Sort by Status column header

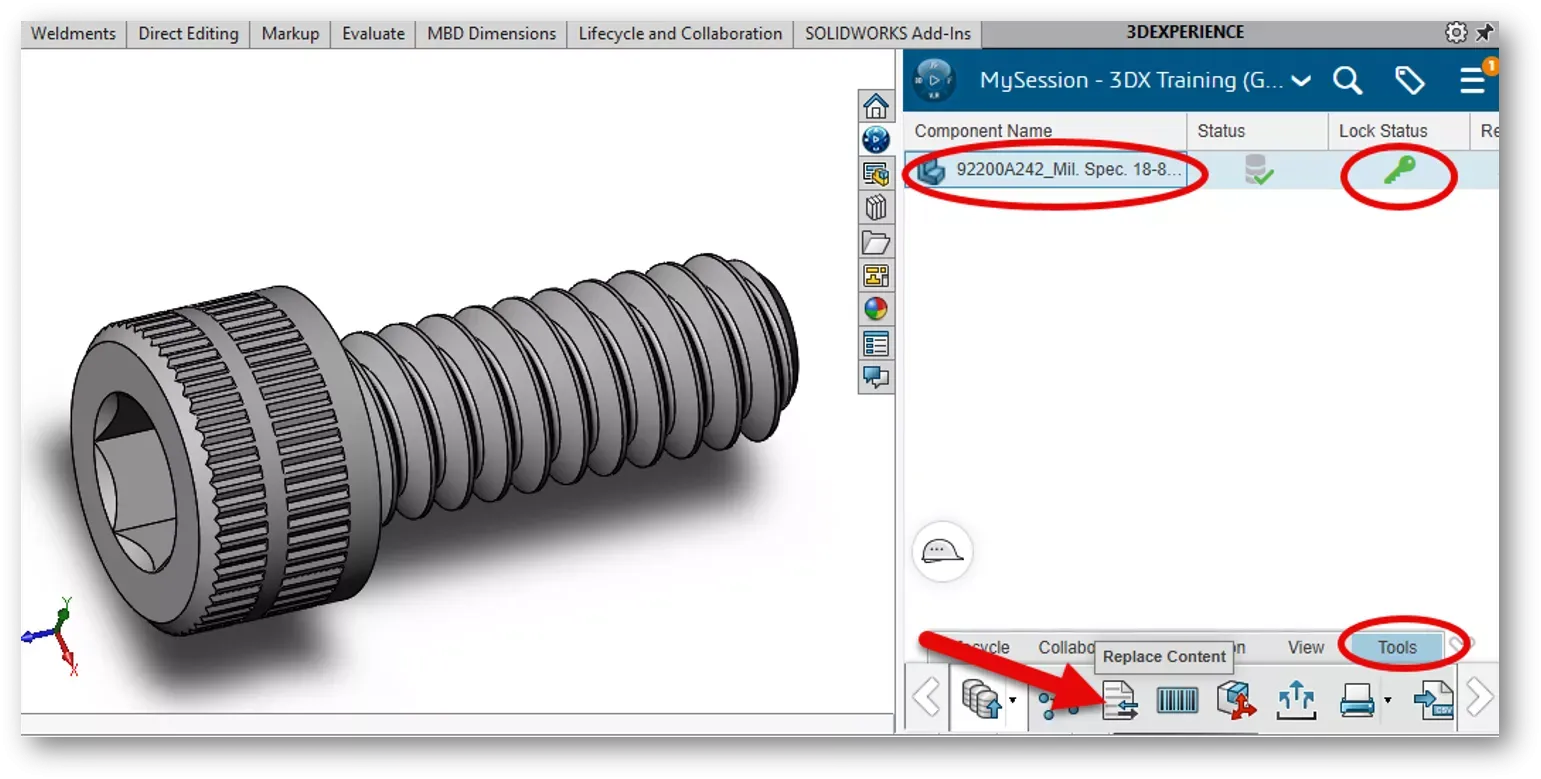pos(1256,131)
